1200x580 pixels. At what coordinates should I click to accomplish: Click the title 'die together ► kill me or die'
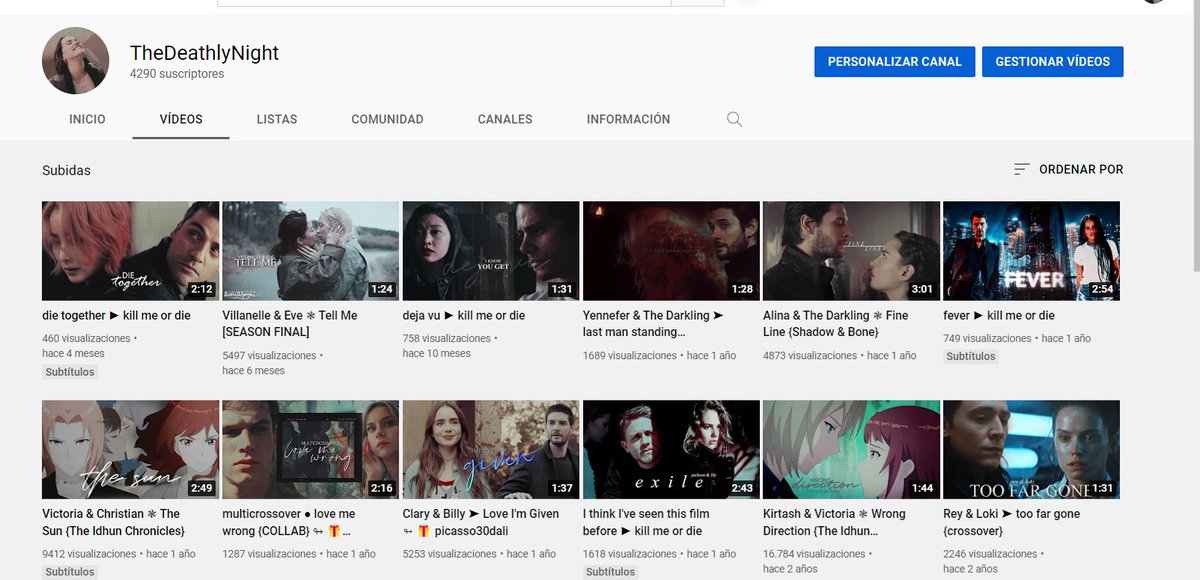point(116,316)
